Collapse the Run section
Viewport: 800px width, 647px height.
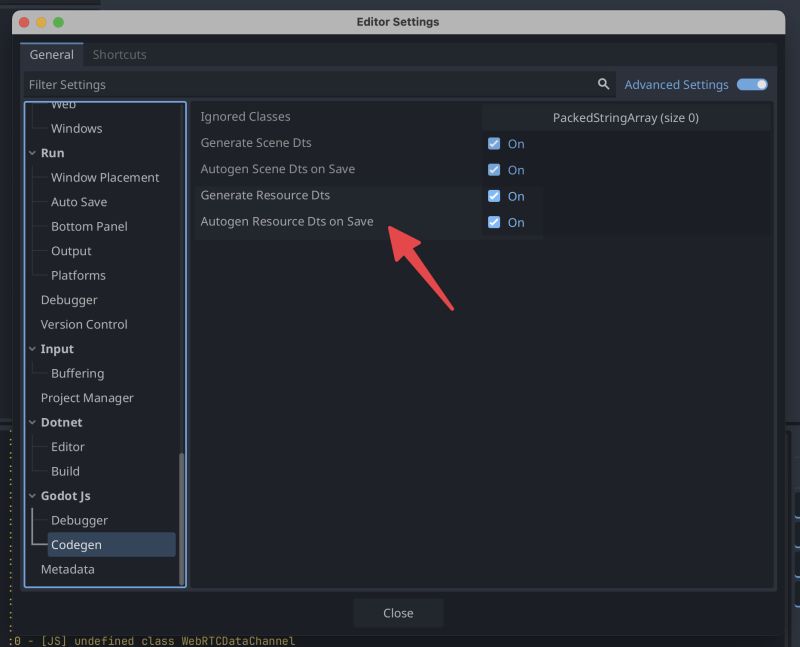(x=33, y=152)
